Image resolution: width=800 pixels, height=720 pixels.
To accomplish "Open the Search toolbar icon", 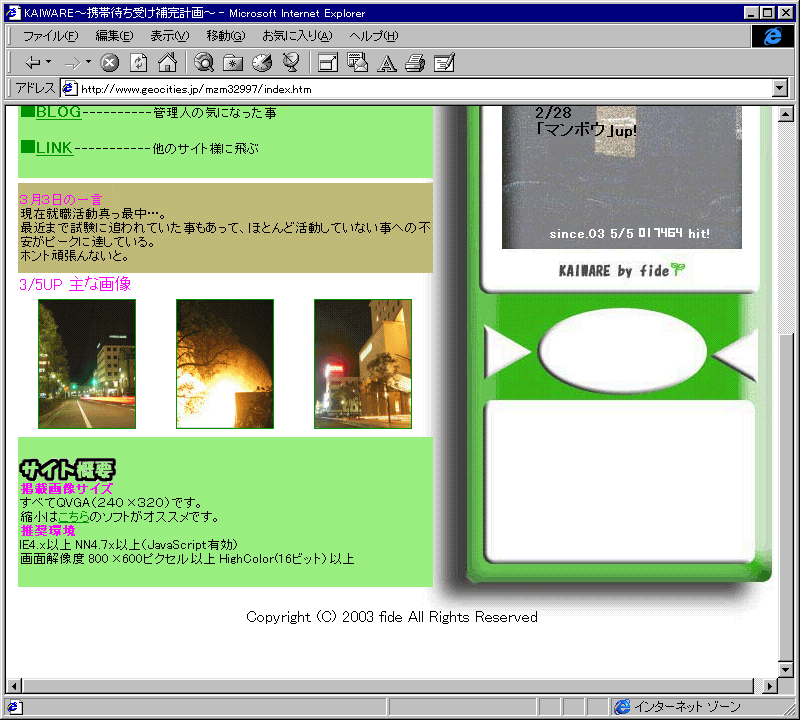I will (x=204, y=63).
